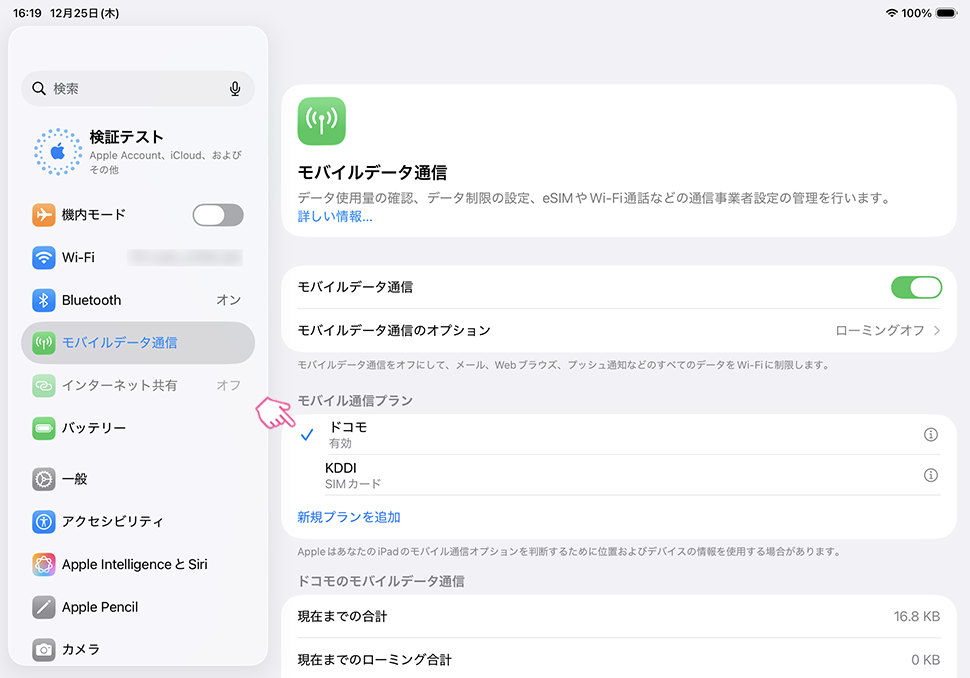This screenshot has width=970, height=678.
Task: Turn off the モバイルデータ通信 switch
Action: (915, 287)
